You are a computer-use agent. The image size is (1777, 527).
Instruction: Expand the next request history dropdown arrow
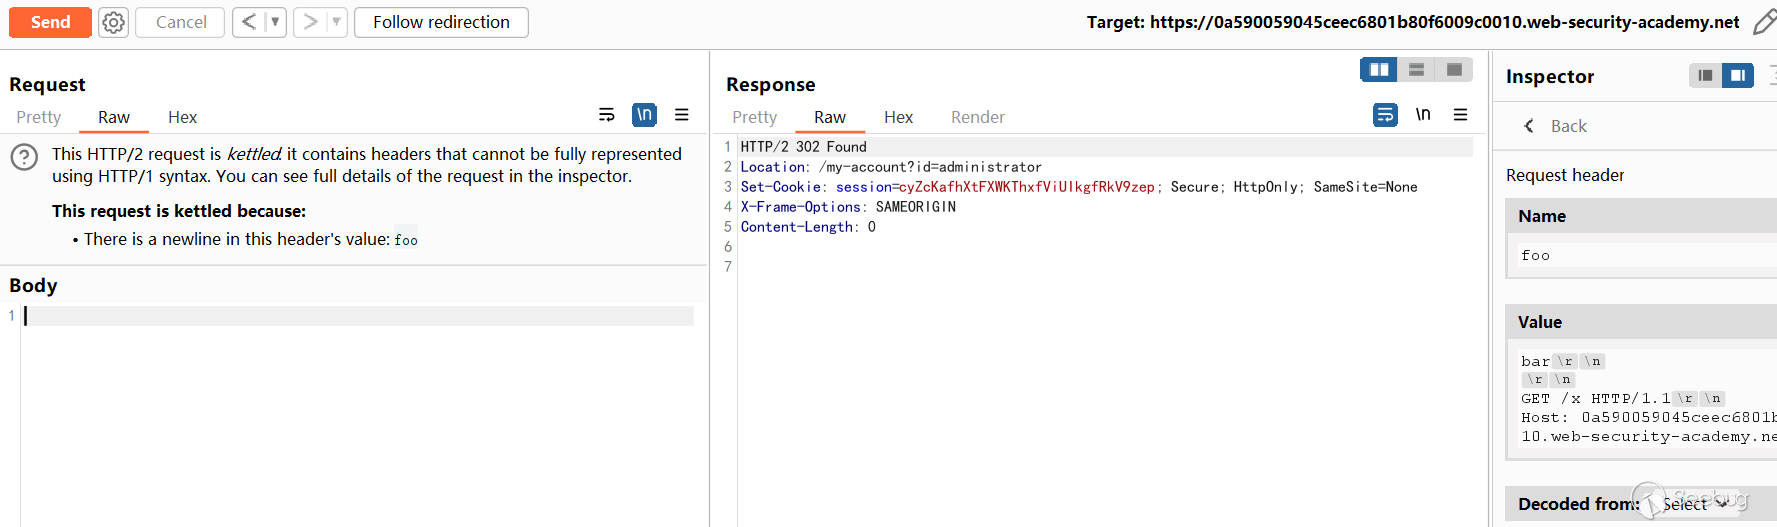(x=336, y=22)
